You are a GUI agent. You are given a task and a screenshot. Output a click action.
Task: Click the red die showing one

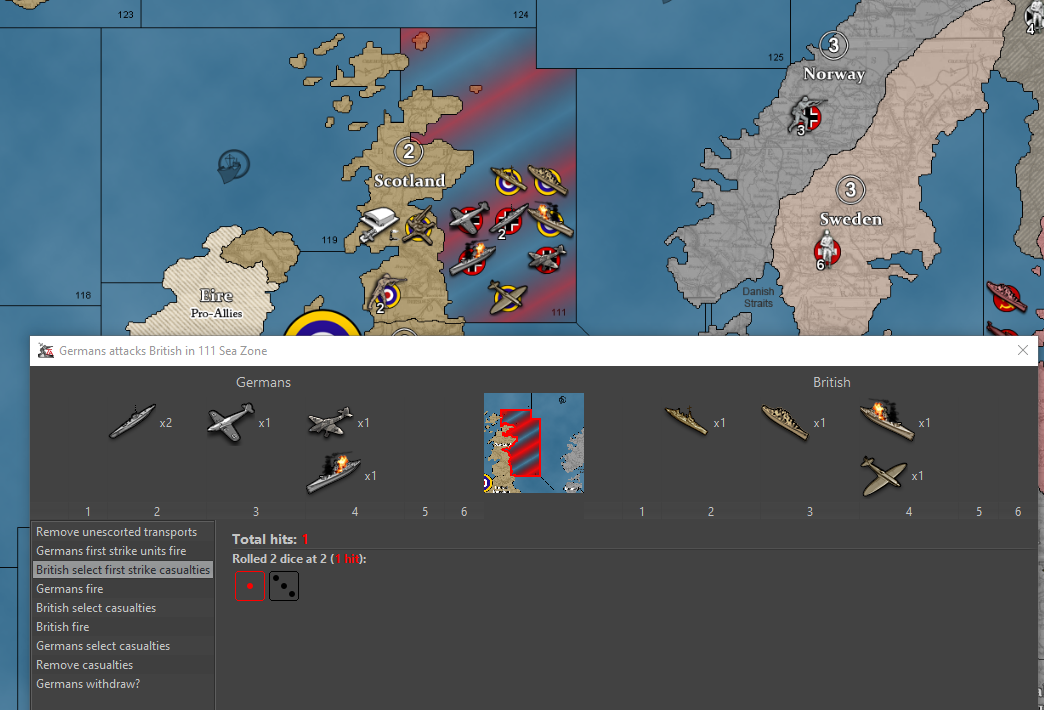(x=250, y=586)
